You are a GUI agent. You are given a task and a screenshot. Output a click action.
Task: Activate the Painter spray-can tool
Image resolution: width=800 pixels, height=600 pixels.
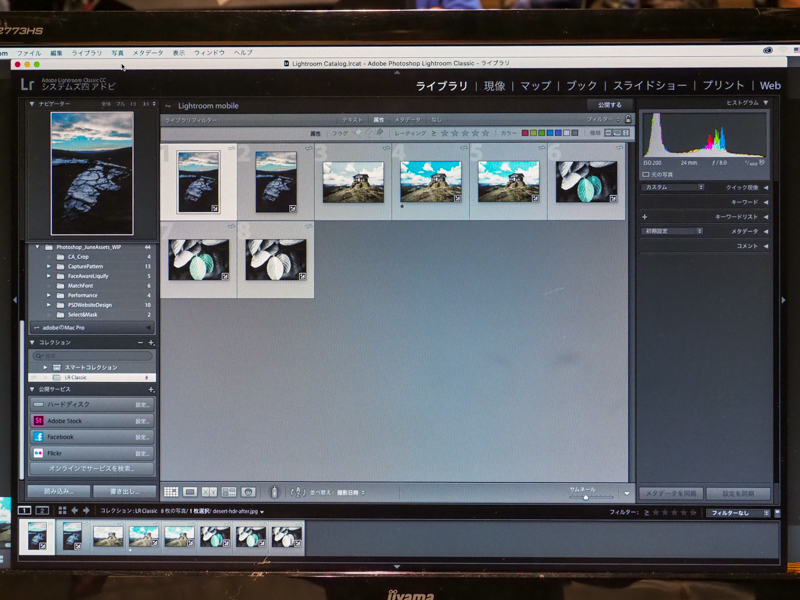click(274, 491)
